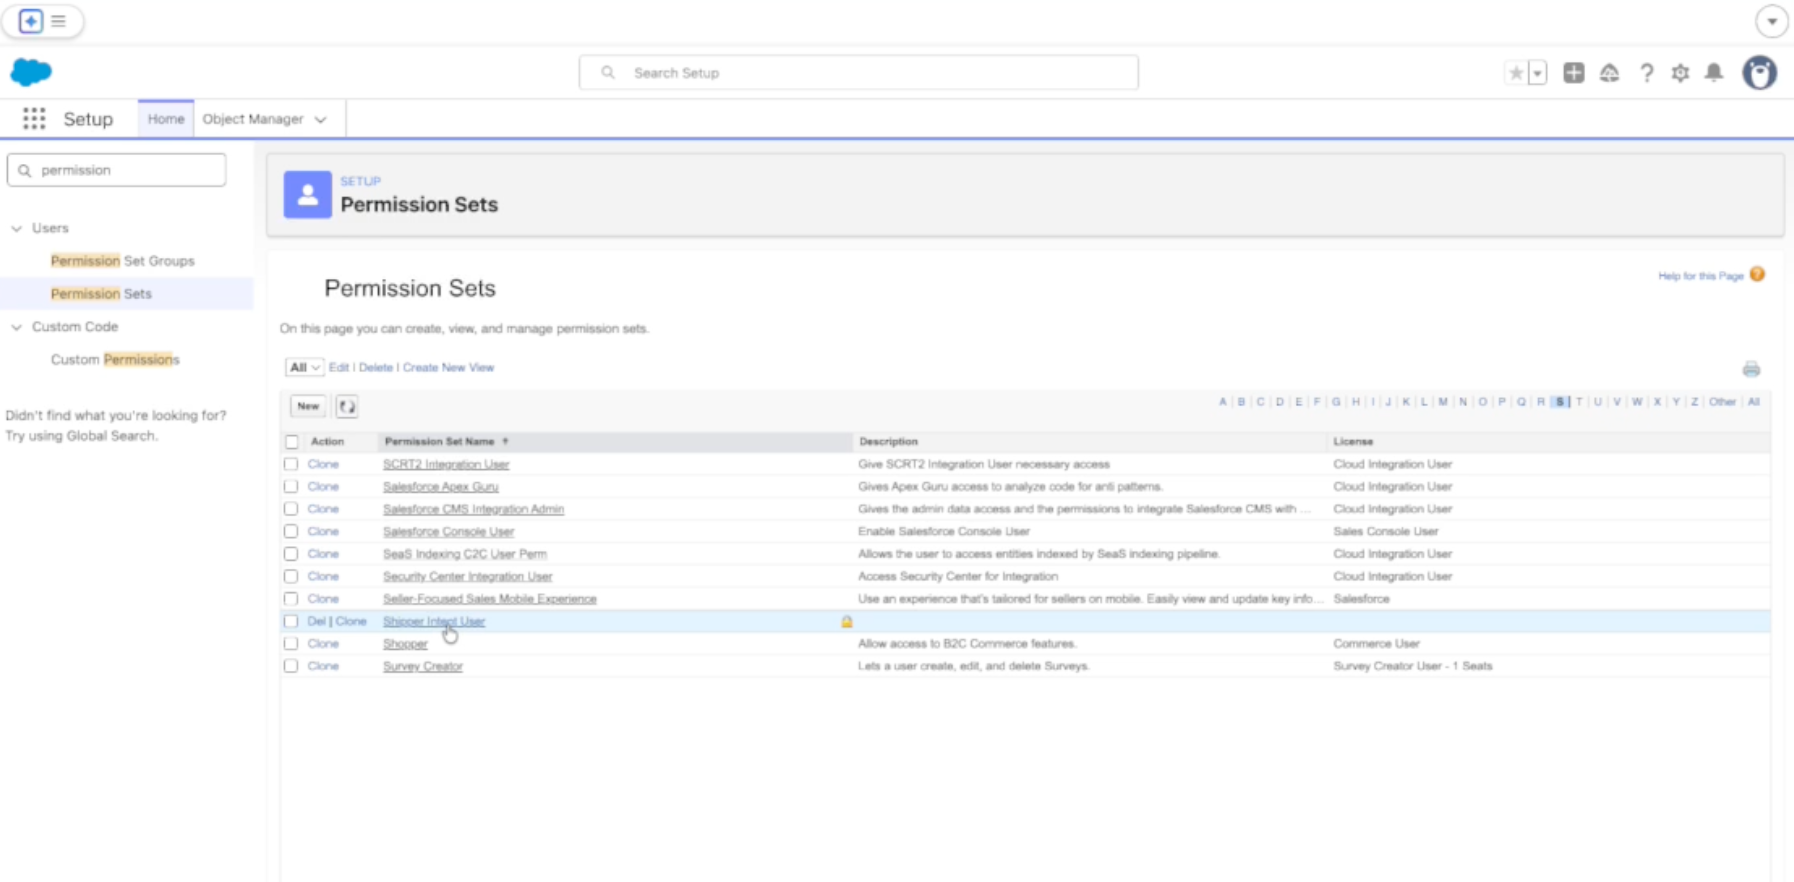Click the Help for this Page link text
The width and height of the screenshot is (1794, 882).
[x=1700, y=276]
